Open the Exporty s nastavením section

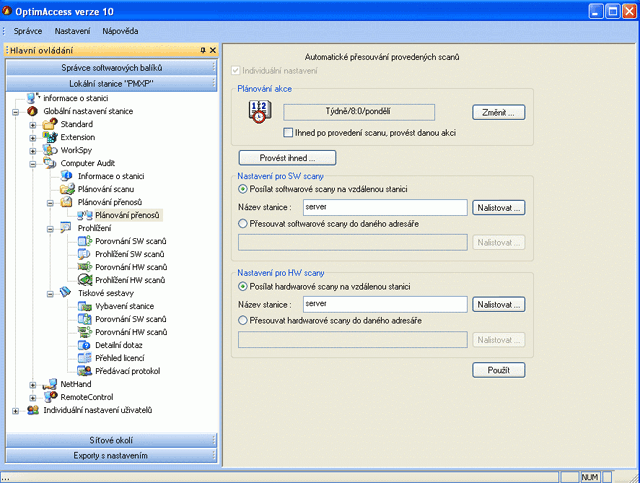pyautogui.click(x=111, y=455)
